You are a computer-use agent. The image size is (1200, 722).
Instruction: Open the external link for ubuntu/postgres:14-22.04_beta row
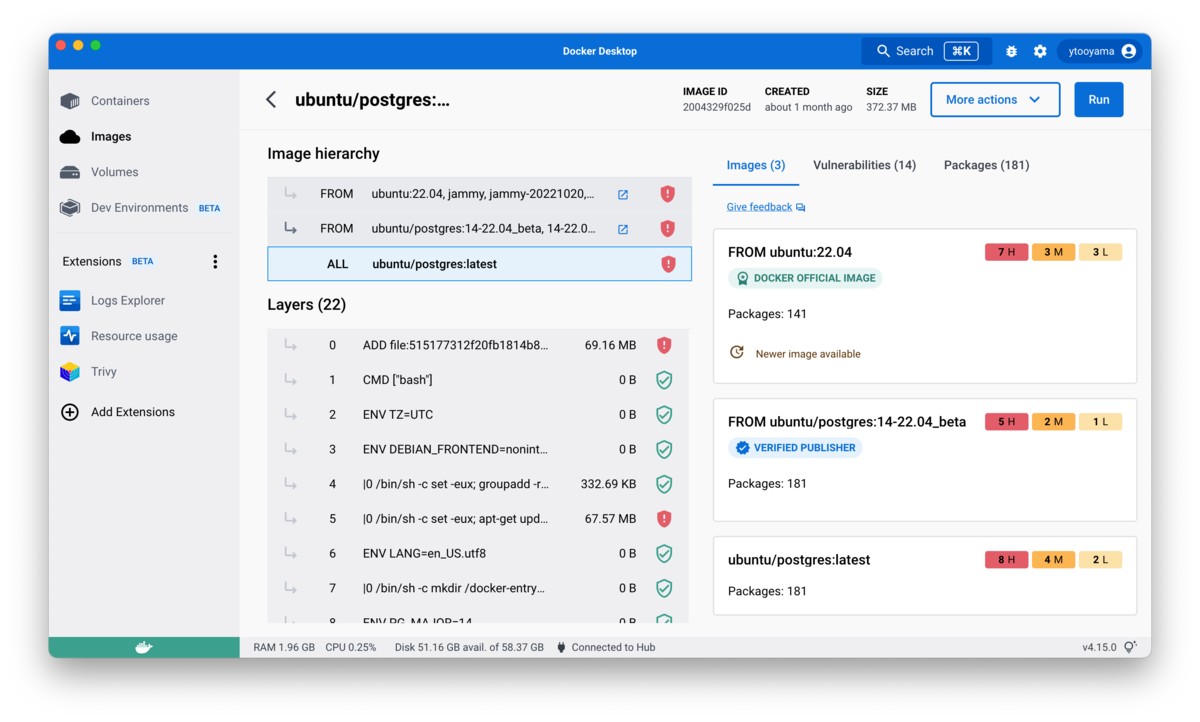(x=623, y=229)
